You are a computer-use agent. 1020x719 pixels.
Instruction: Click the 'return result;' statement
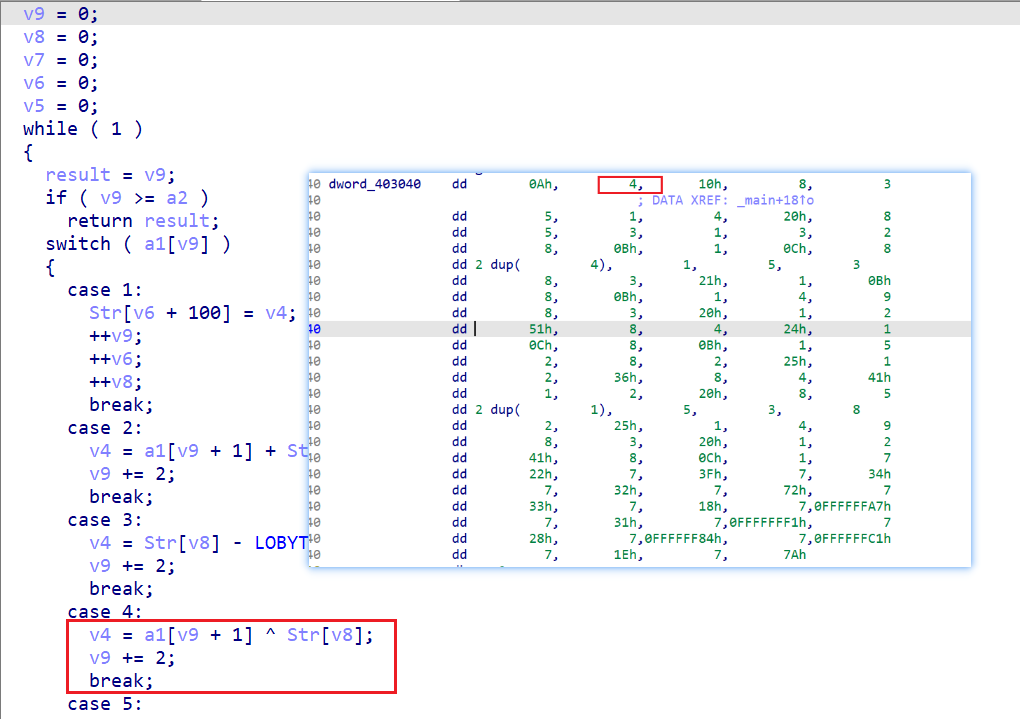tap(143, 221)
